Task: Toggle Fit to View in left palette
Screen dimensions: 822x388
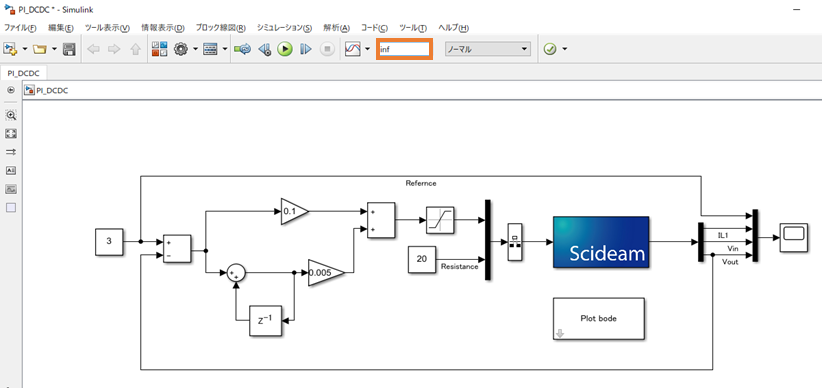Action: click(11, 134)
